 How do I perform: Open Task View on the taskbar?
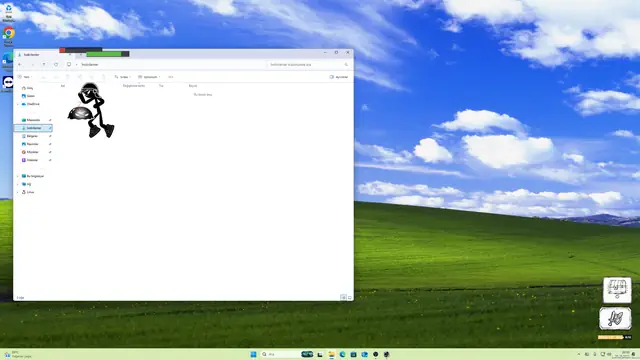click(x=320, y=354)
